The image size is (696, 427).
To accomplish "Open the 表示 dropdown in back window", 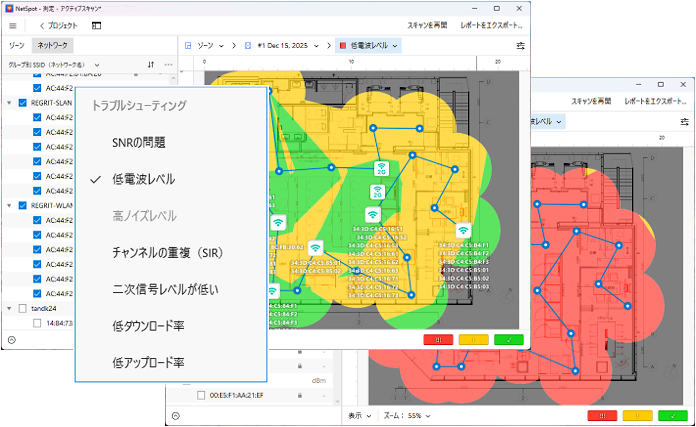I will coord(360,416).
